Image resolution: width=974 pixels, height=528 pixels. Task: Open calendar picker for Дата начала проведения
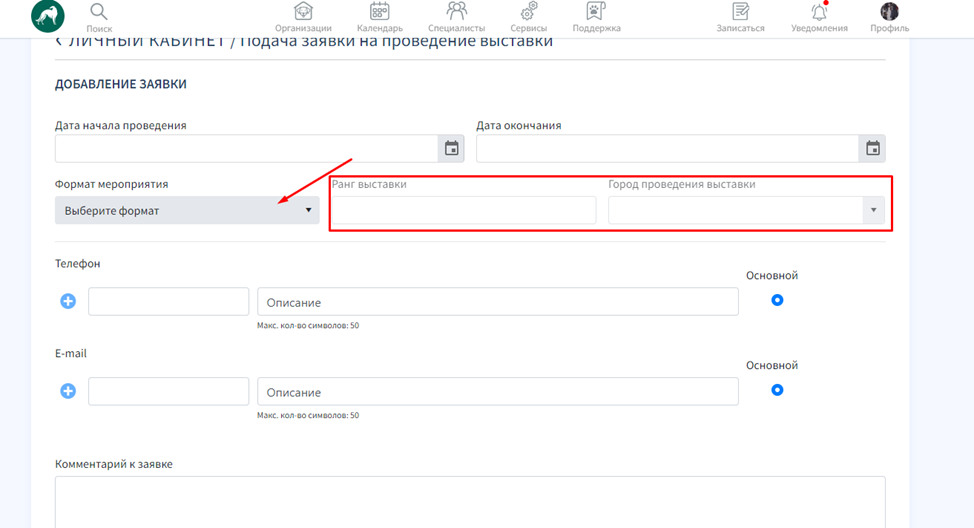[451, 149]
